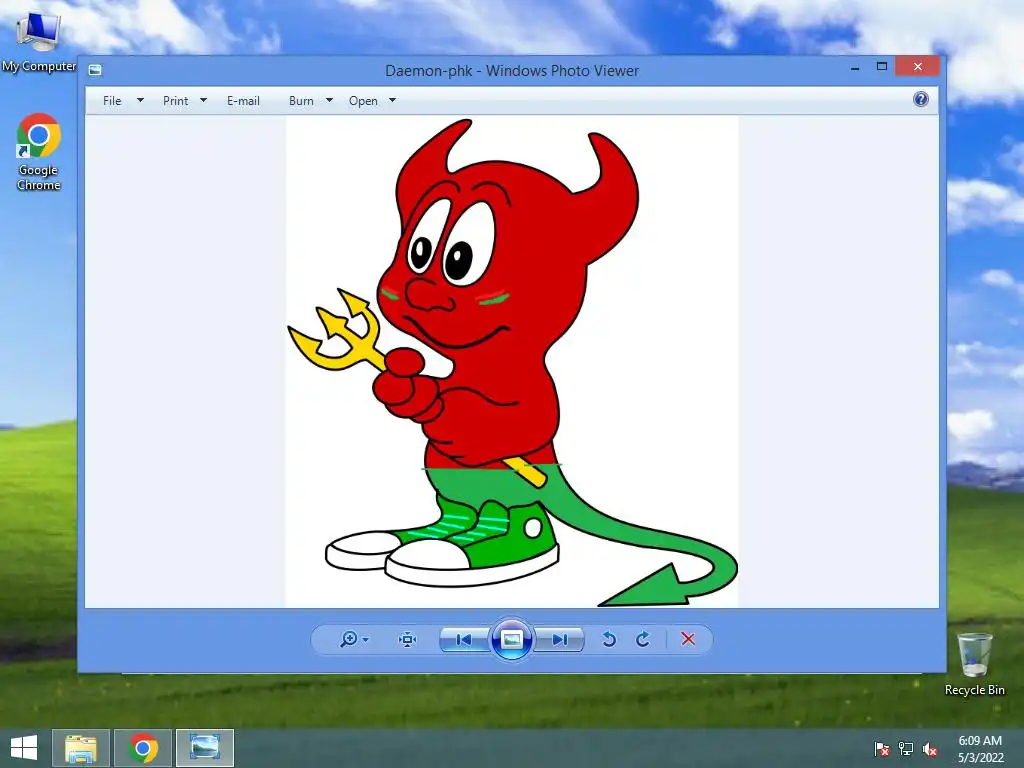
Task: Start the slide show
Action: pyautogui.click(x=511, y=639)
